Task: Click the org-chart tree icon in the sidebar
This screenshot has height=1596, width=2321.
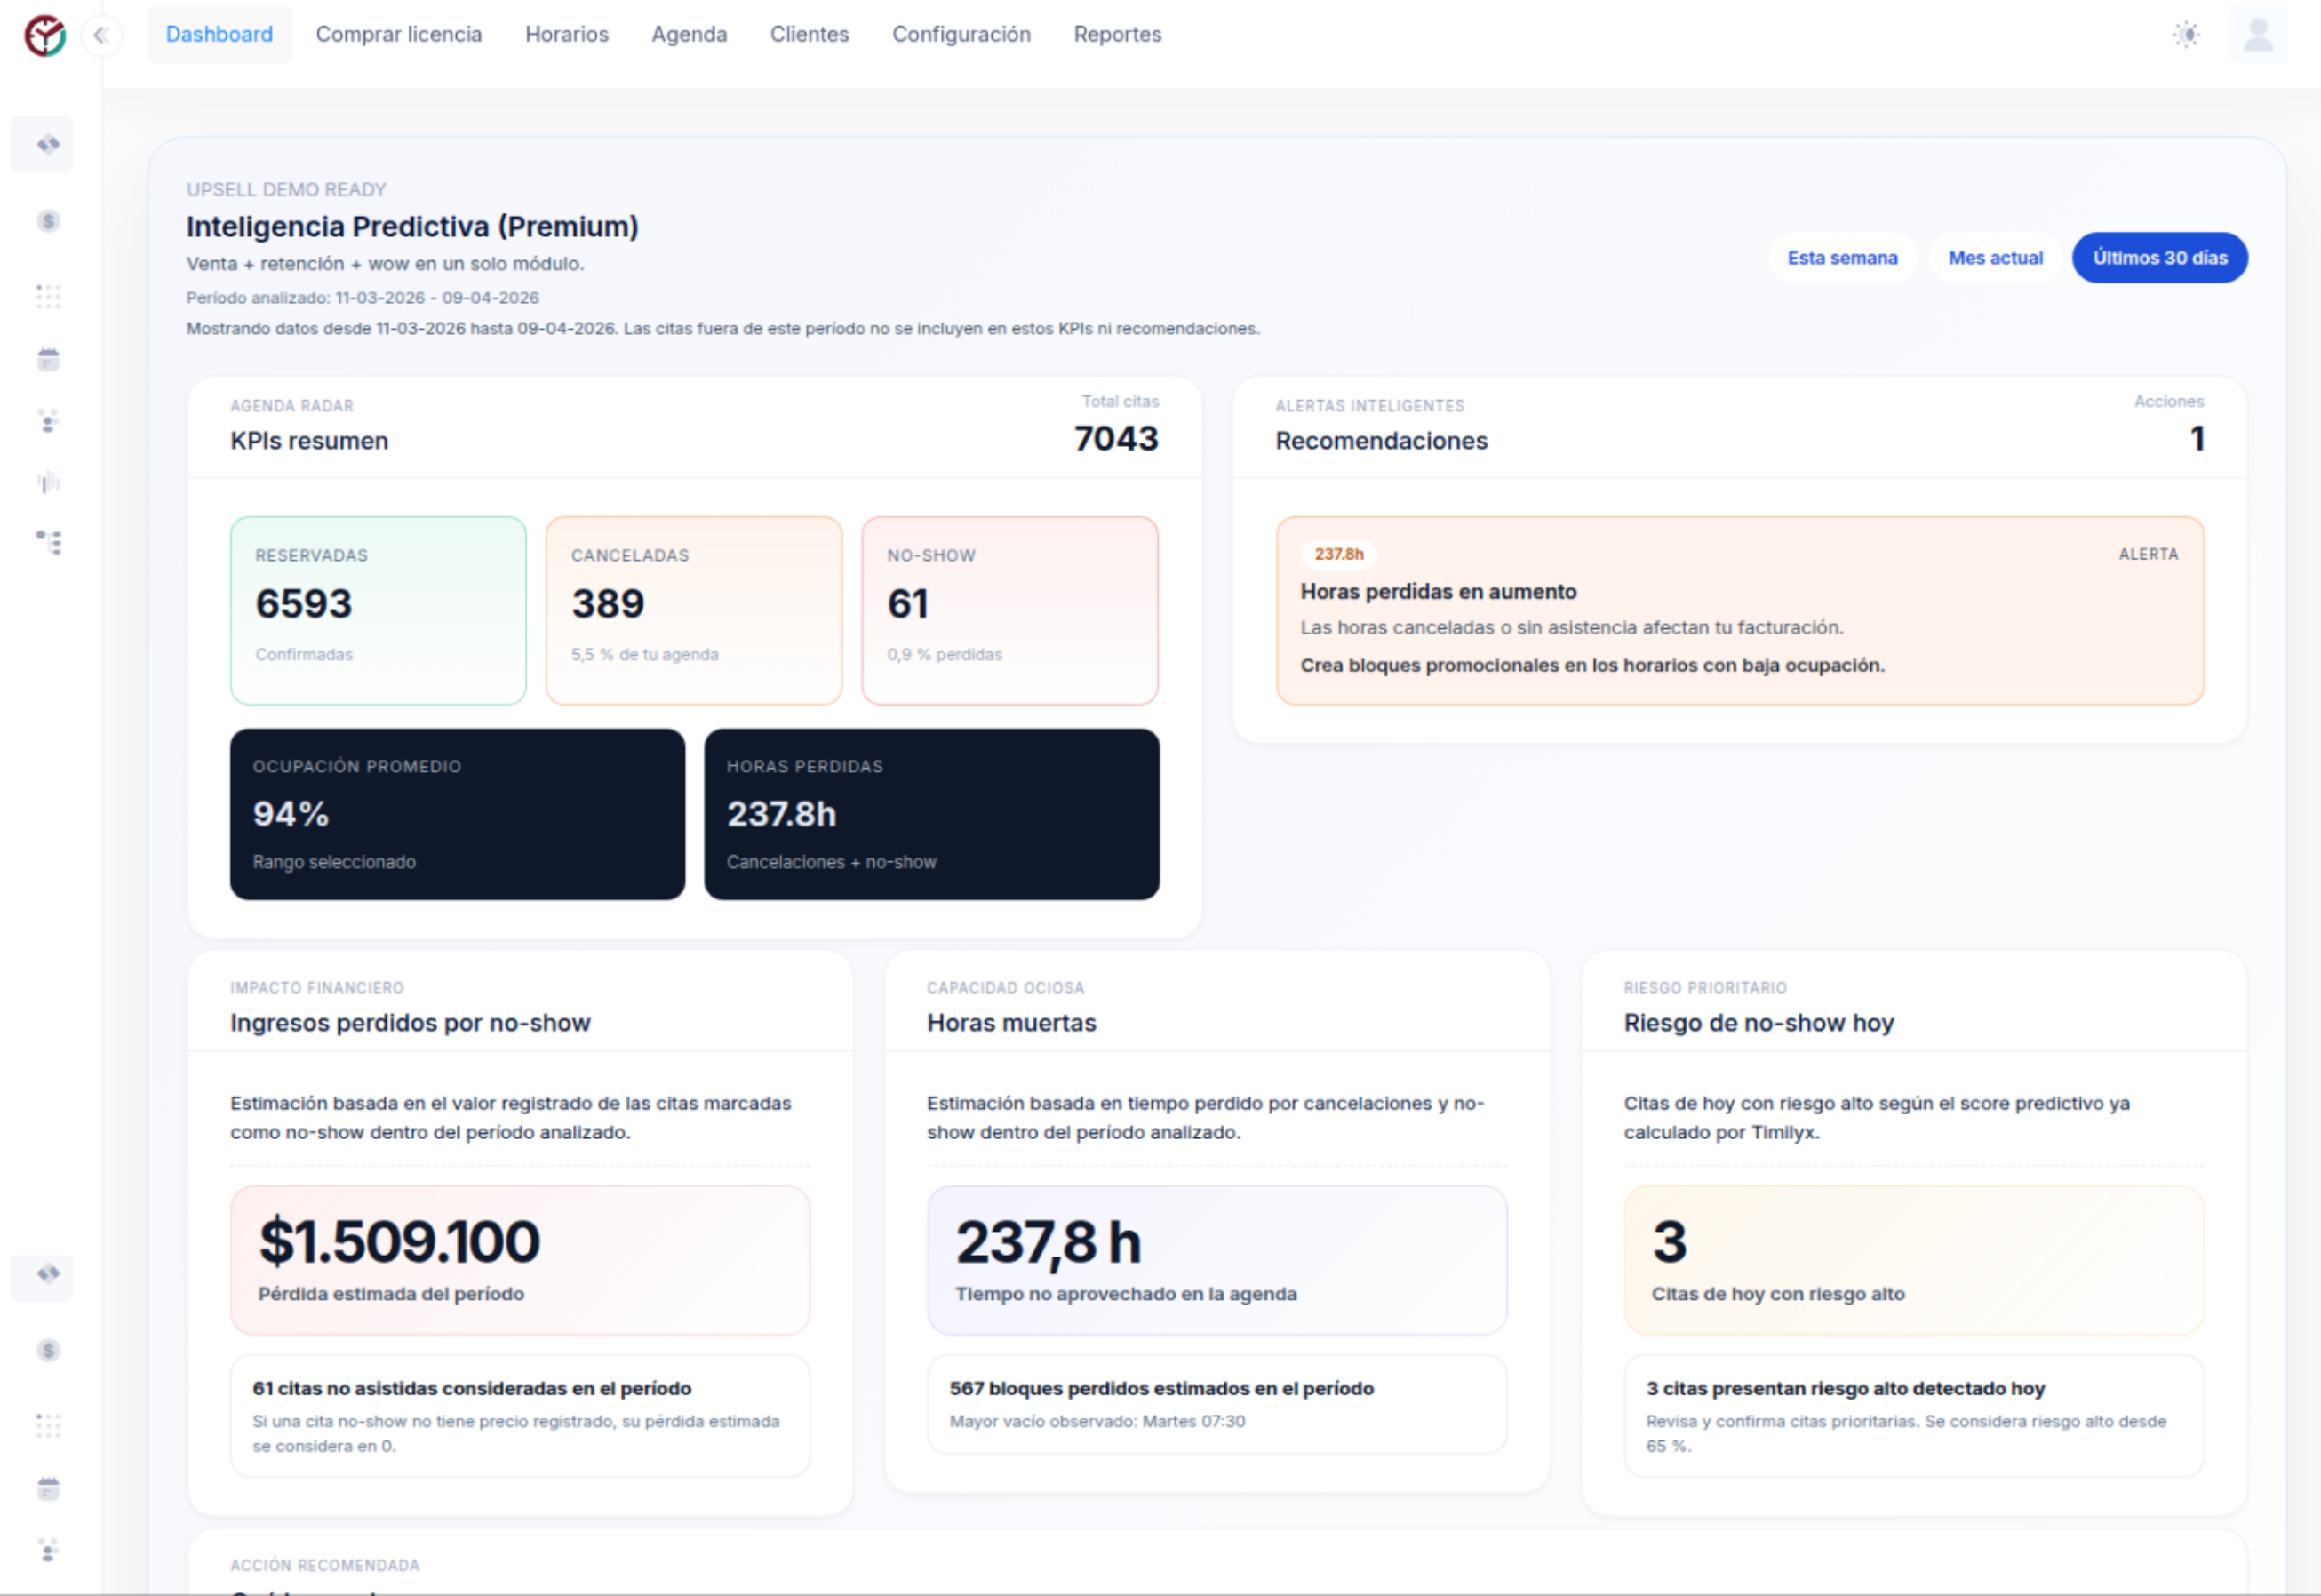Action: (x=47, y=543)
